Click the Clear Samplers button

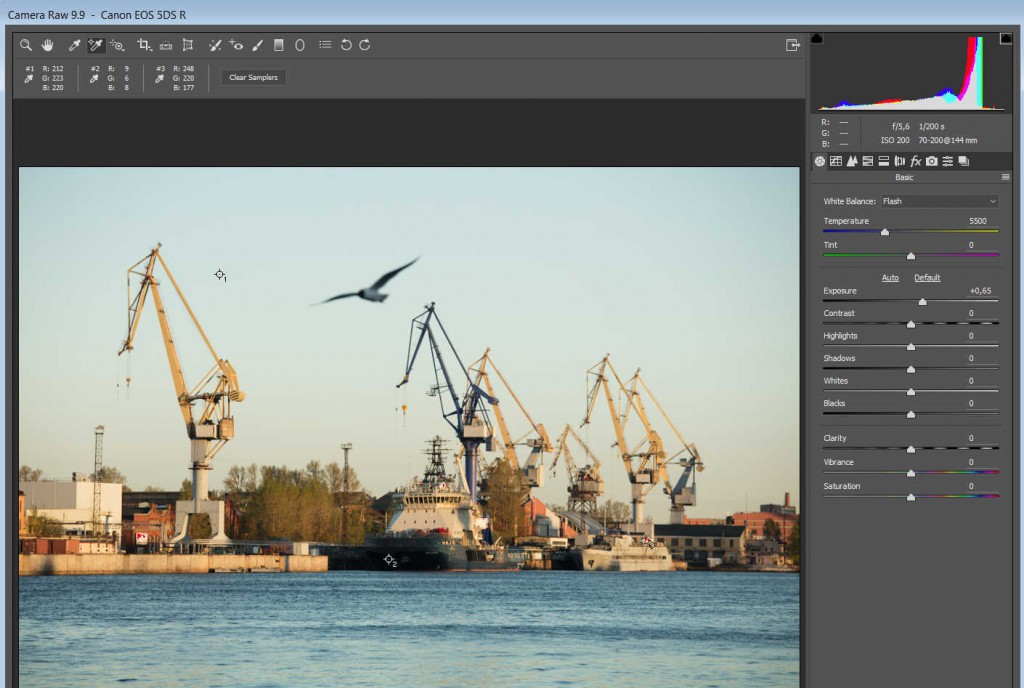point(253,77)
